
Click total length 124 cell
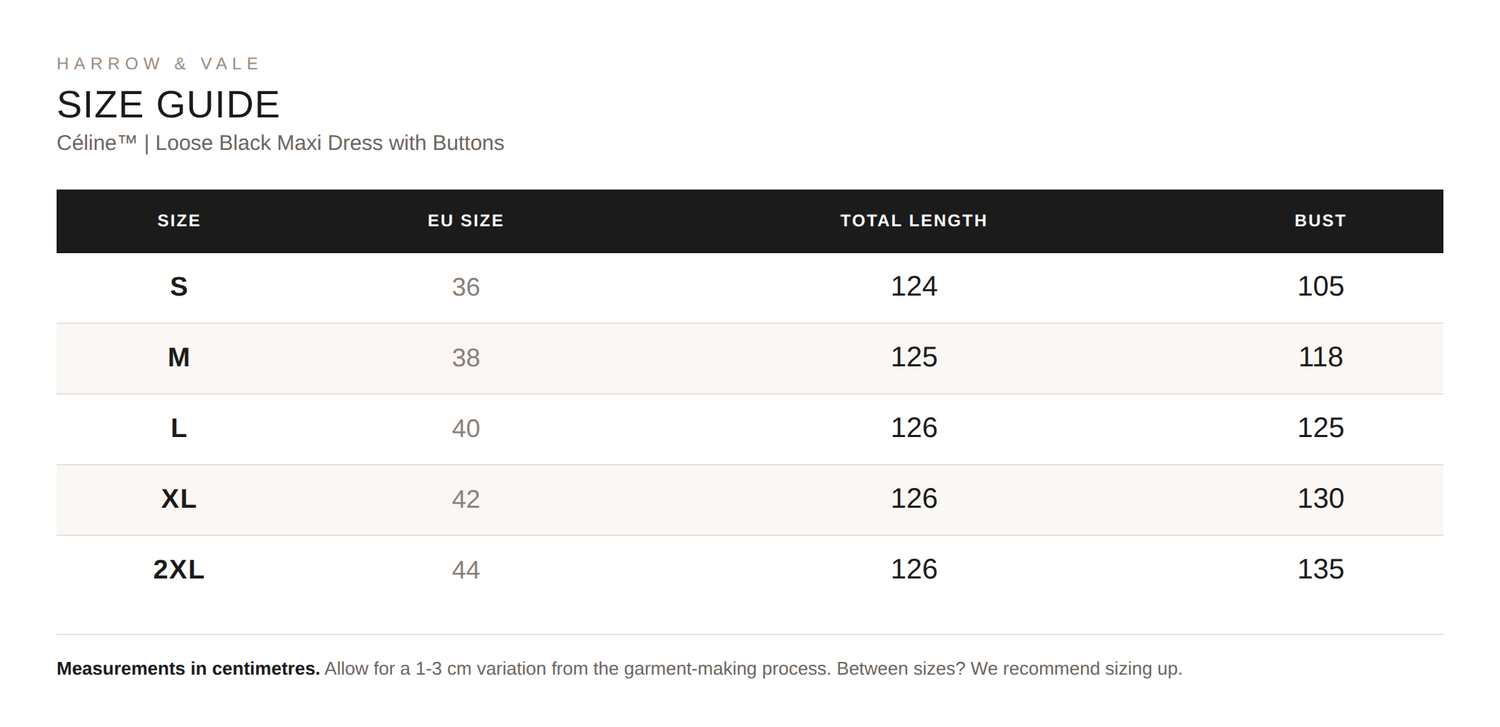914,287
